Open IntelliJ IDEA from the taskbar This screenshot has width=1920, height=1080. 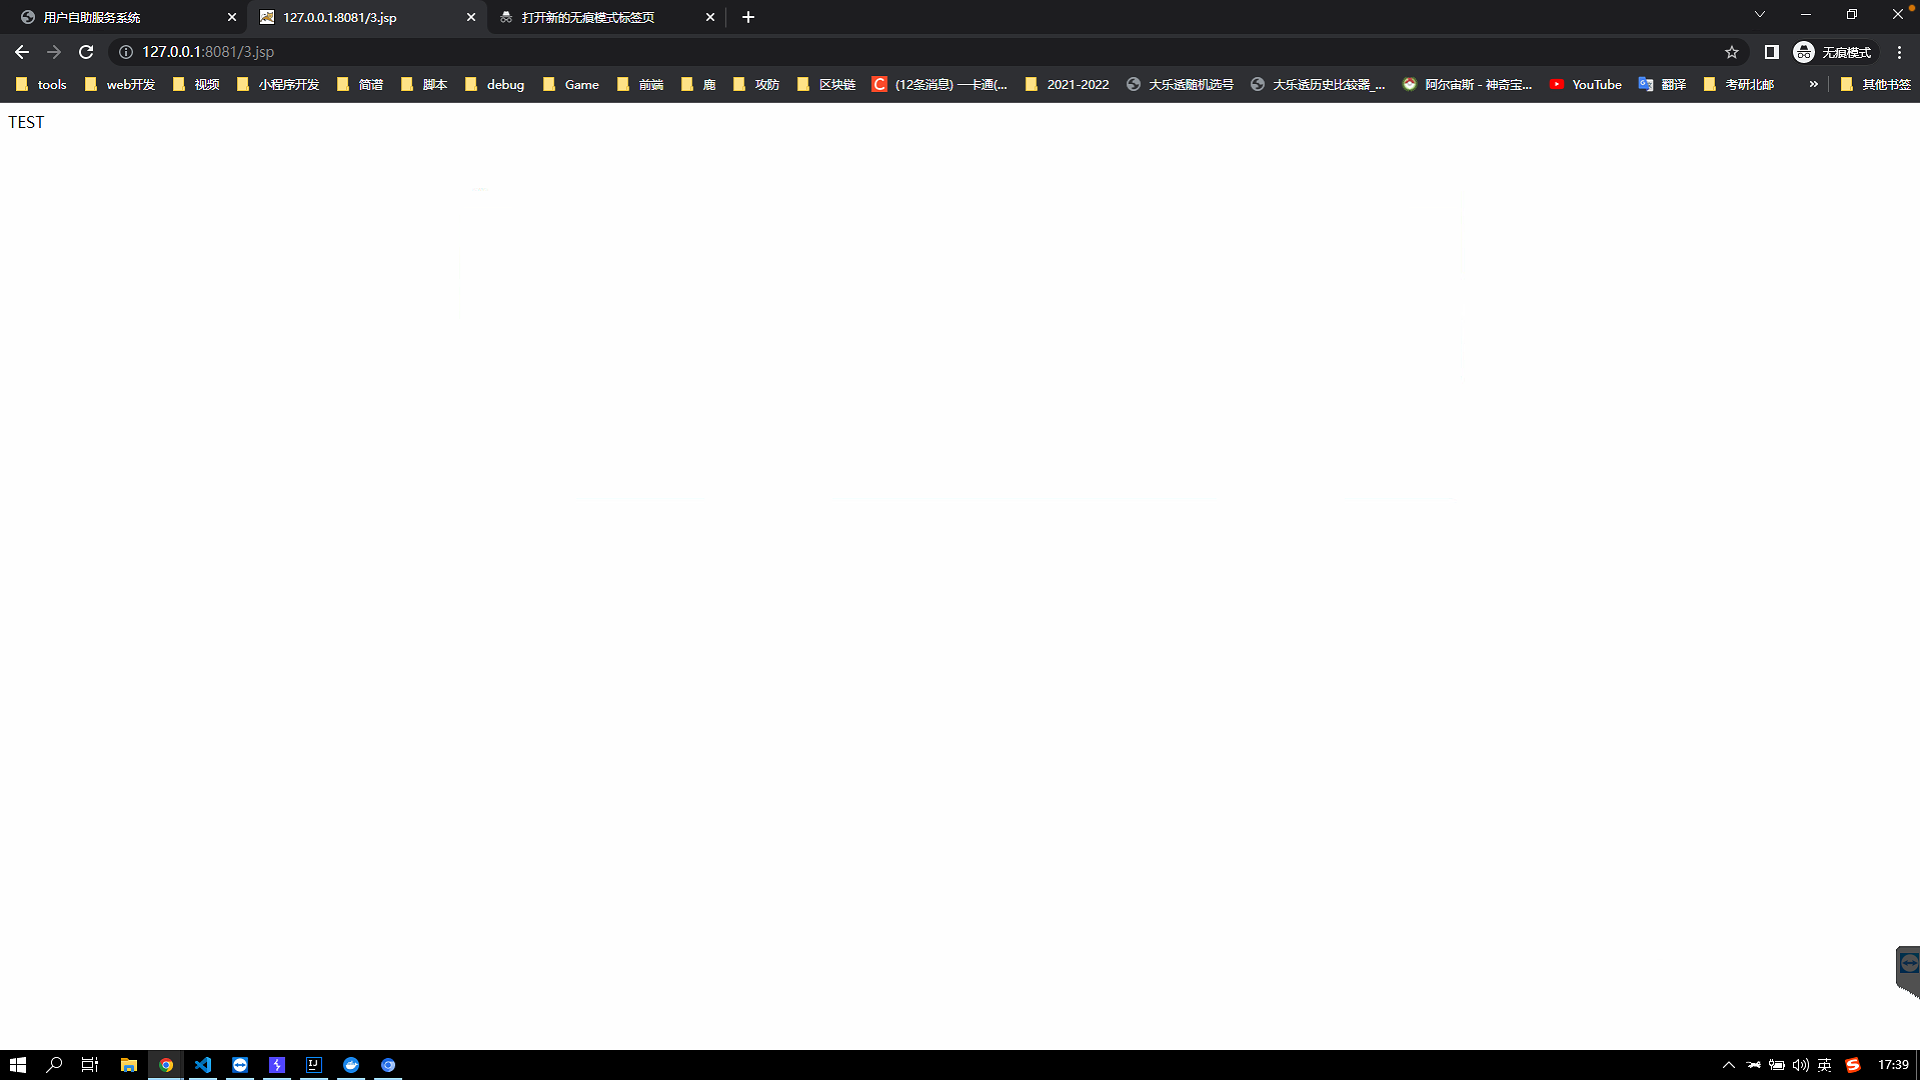pyautogui.click(x=314, y=1065)
